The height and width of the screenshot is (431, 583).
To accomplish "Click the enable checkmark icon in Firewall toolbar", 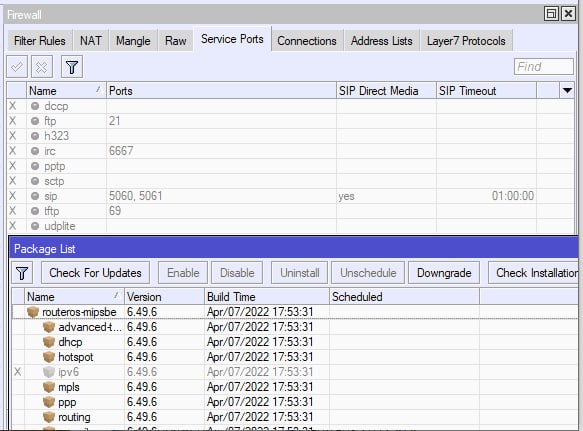I will (17, 67).
